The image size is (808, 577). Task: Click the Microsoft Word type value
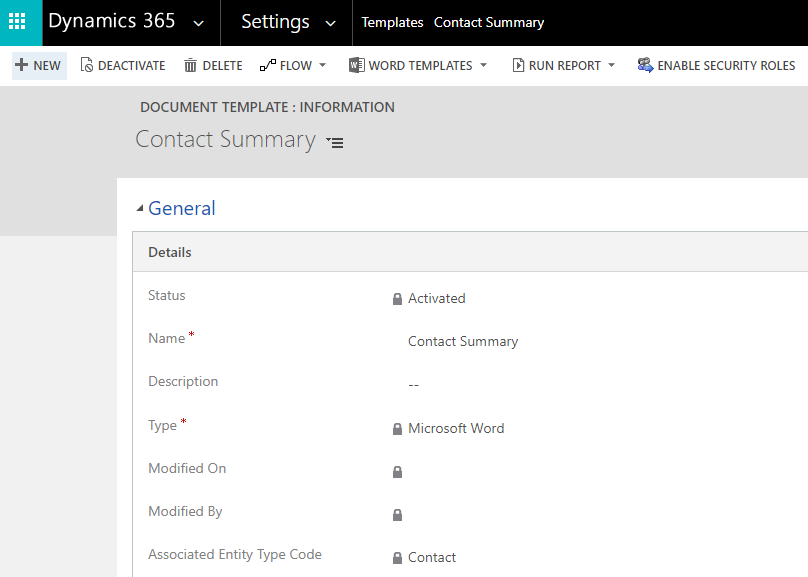456,428
